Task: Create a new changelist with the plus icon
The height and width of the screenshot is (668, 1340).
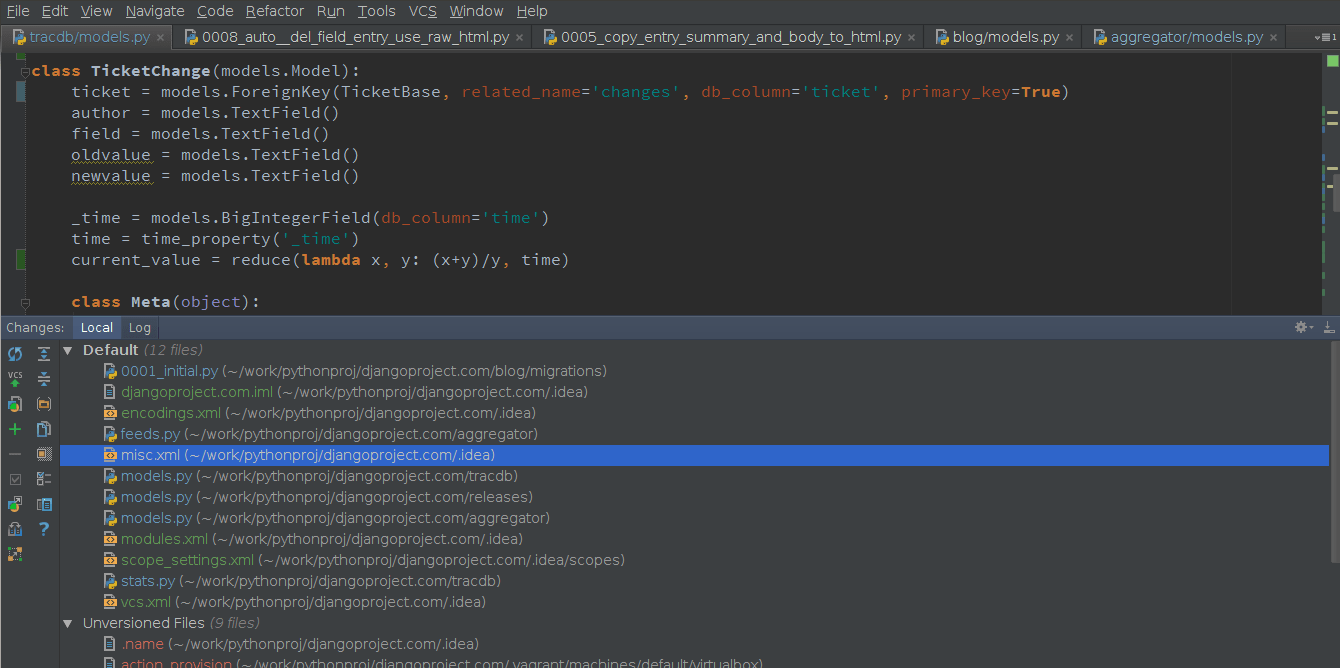Action: pos(14,428)
